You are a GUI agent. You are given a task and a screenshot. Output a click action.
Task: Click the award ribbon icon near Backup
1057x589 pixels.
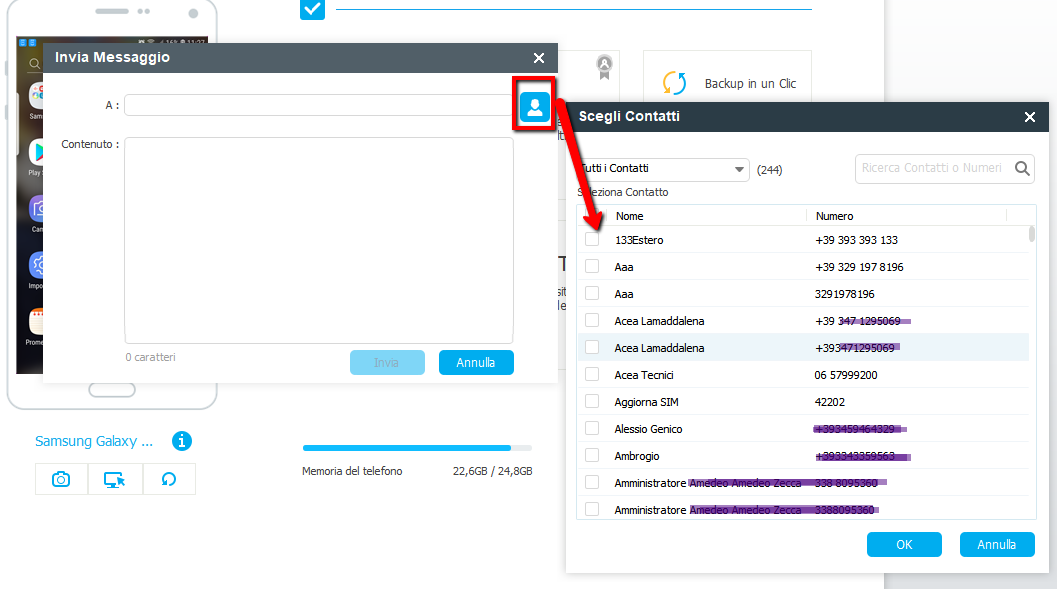(x=605, y=67)
